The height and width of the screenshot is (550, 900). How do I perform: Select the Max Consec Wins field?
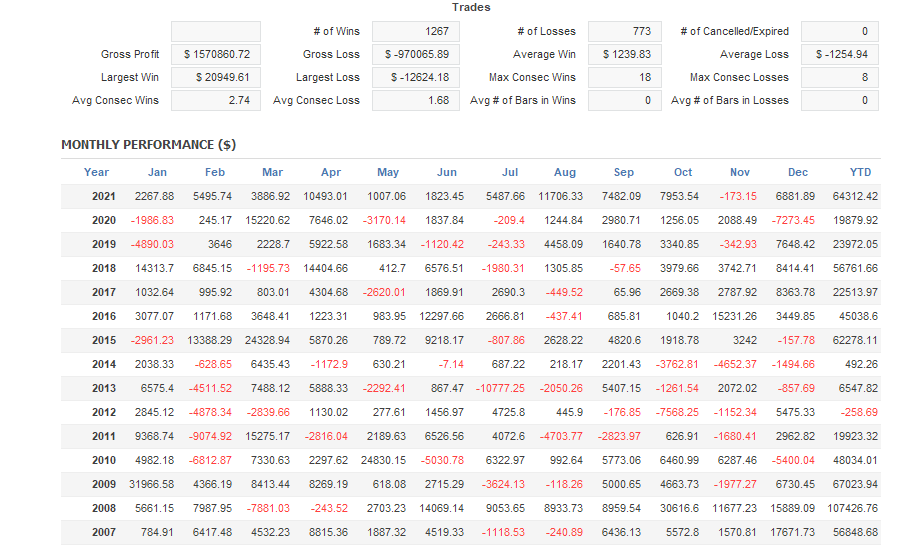point(624,77)
